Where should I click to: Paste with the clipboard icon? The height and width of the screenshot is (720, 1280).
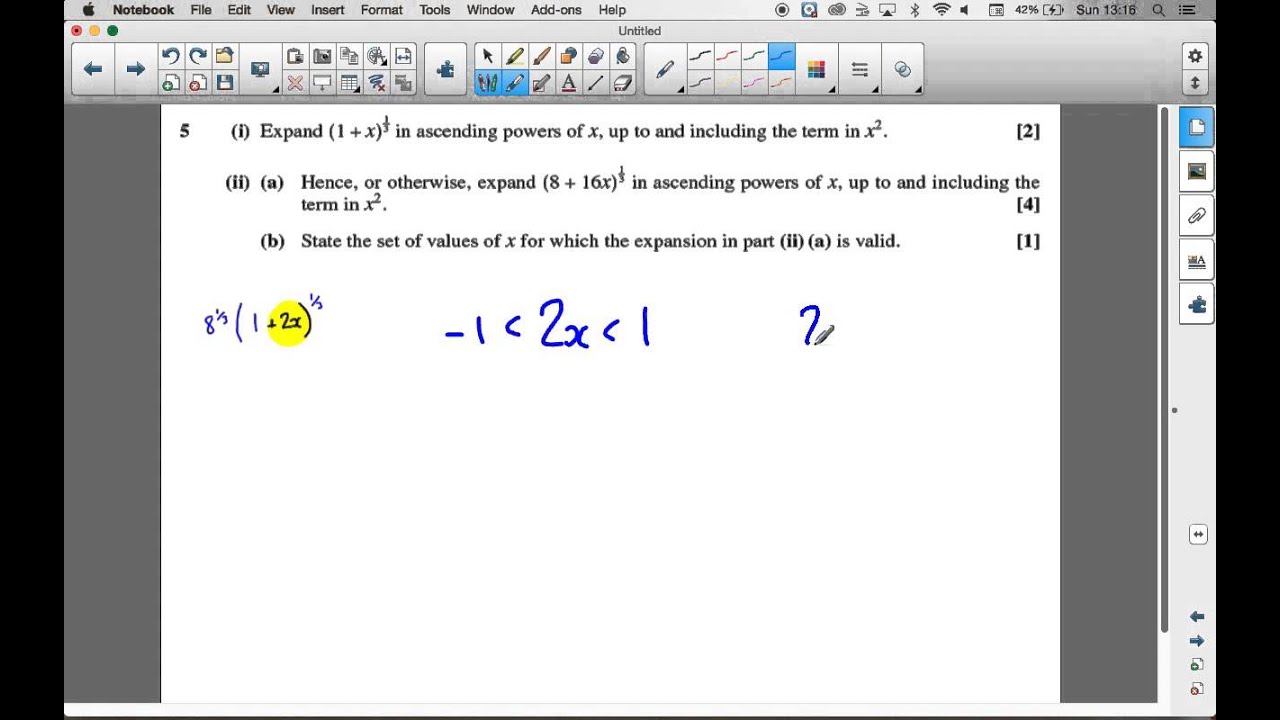pos(296,56)
